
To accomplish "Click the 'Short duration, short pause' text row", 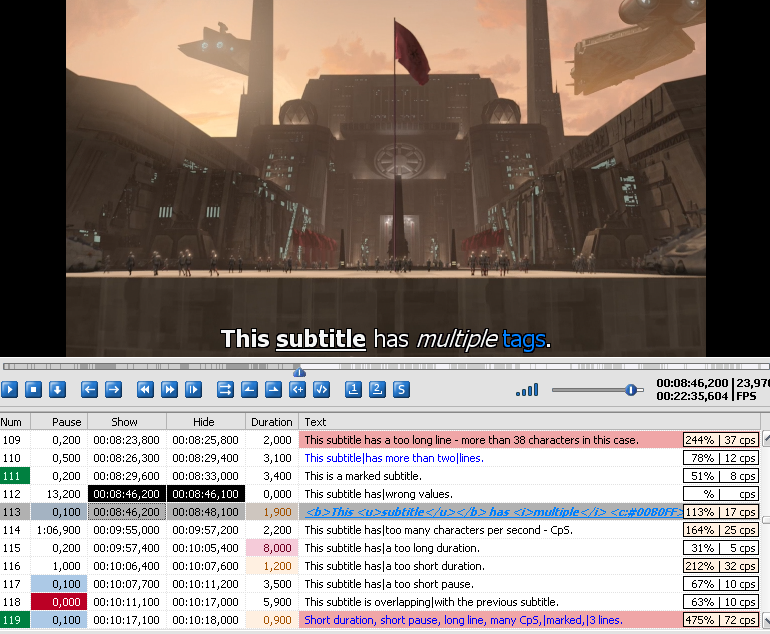I will click(464, 620).
